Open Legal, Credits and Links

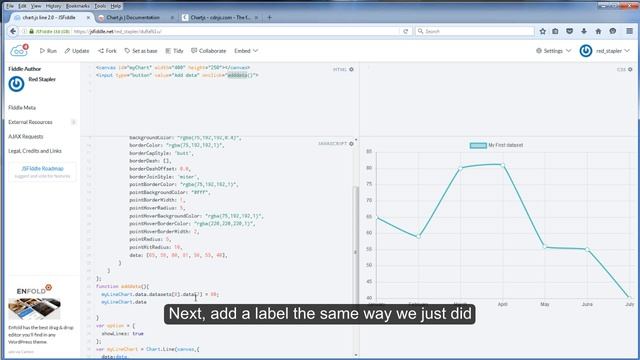35,151
